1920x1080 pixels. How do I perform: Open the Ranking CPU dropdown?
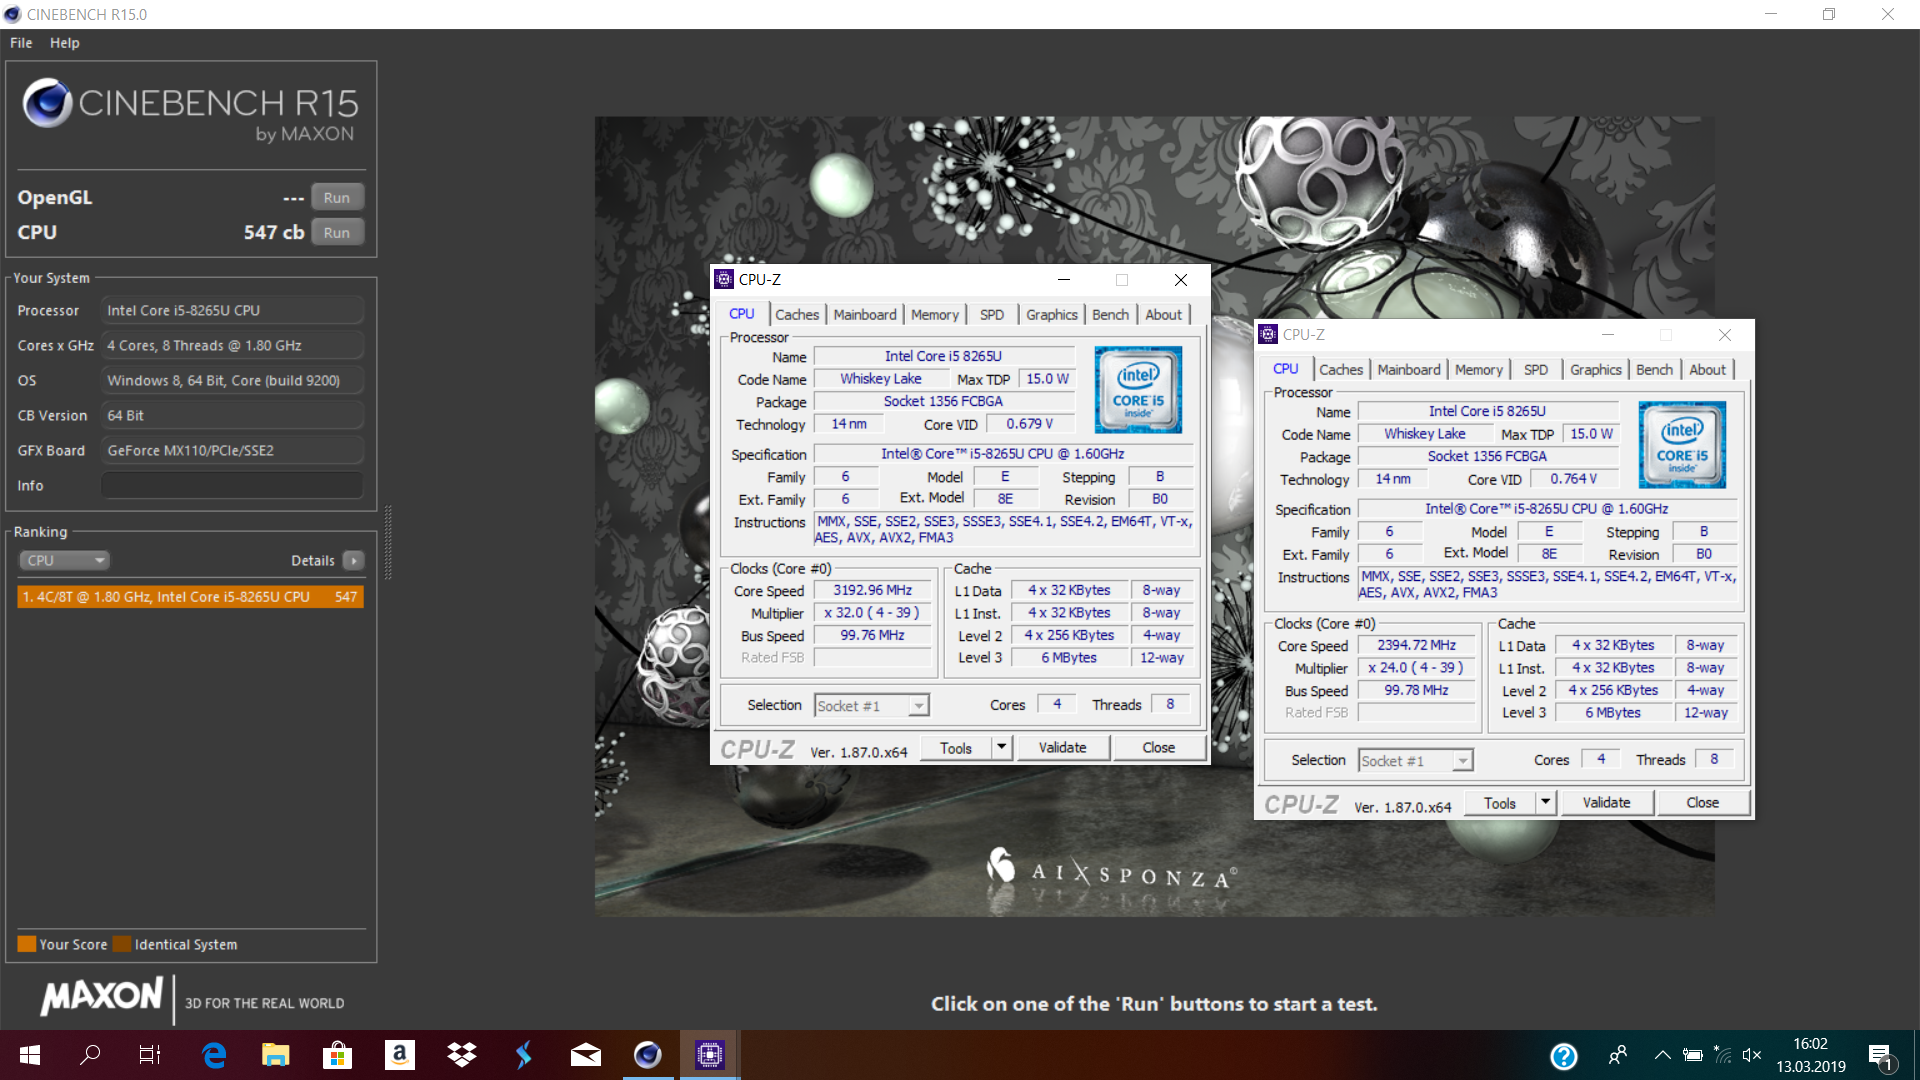click(63, 560)
